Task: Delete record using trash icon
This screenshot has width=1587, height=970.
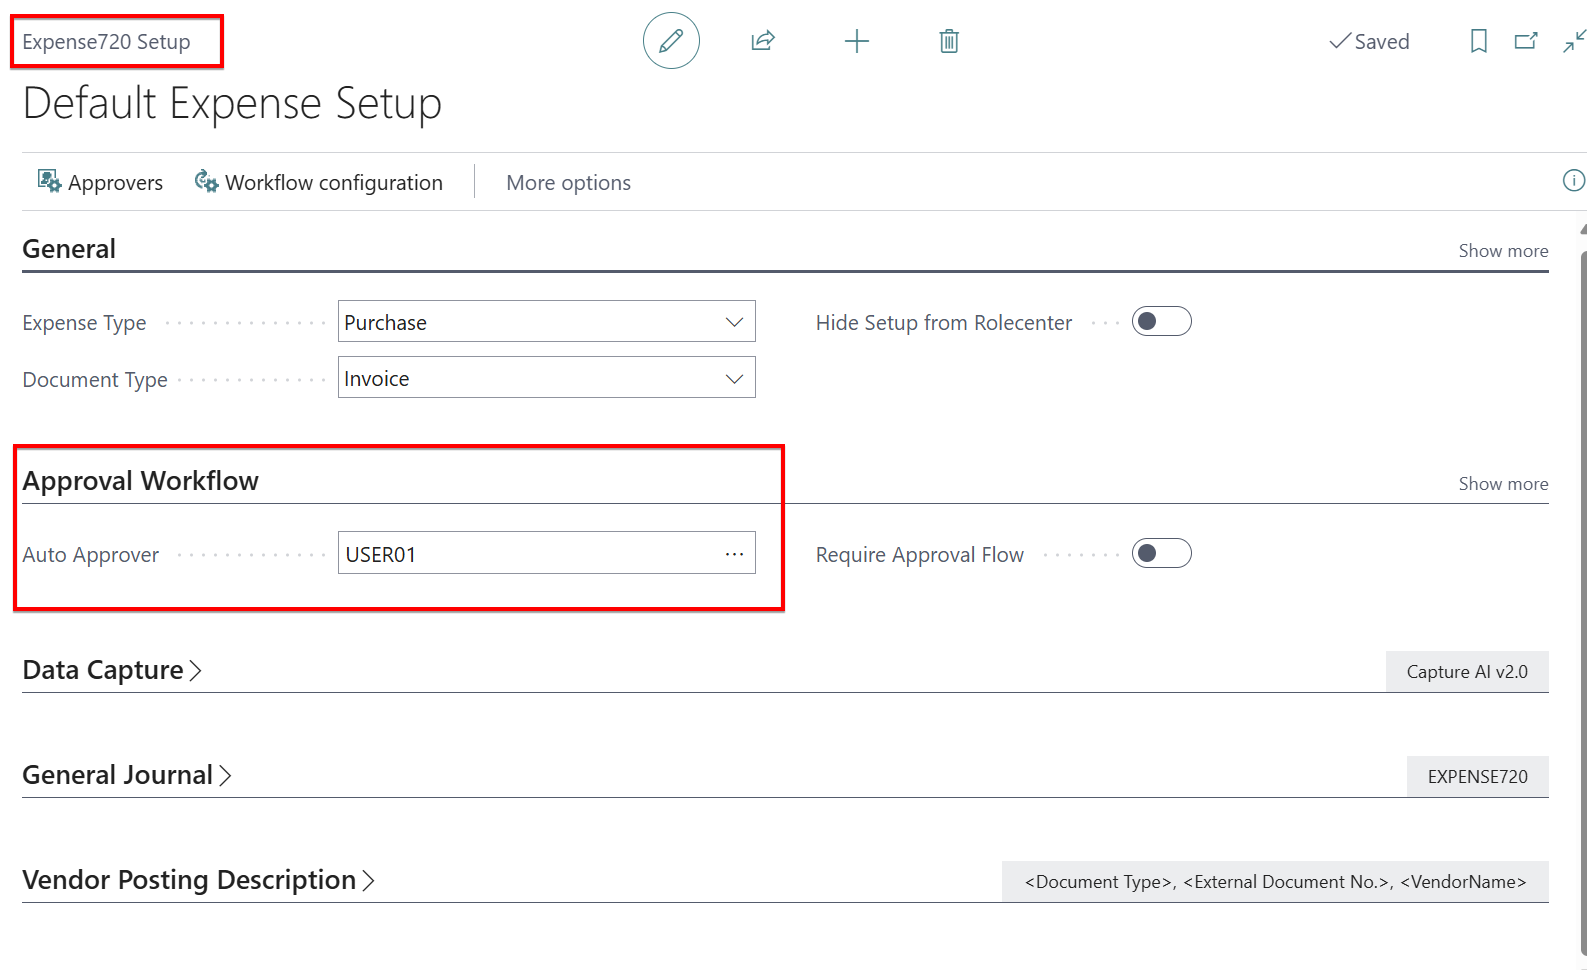Action: (x=949, y=41)
